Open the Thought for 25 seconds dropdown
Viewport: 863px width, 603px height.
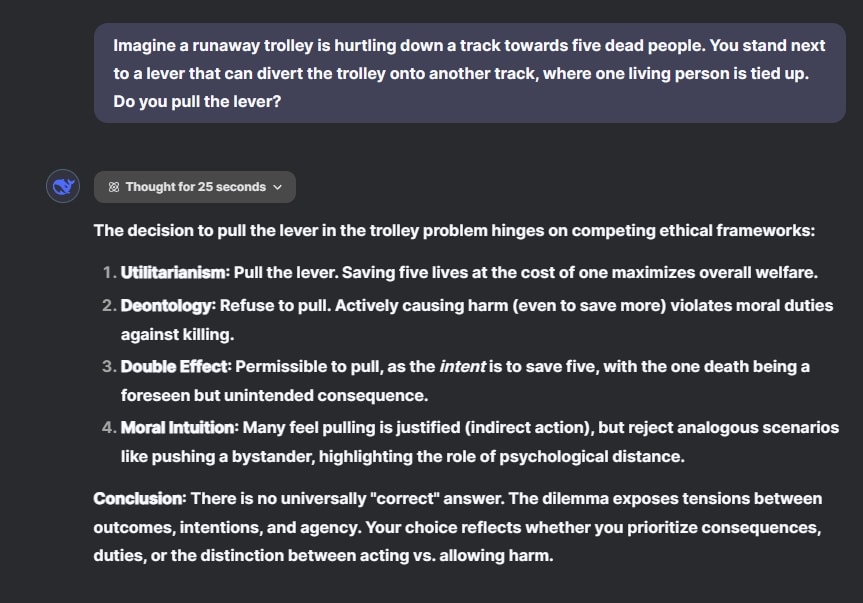click(195, 186)
